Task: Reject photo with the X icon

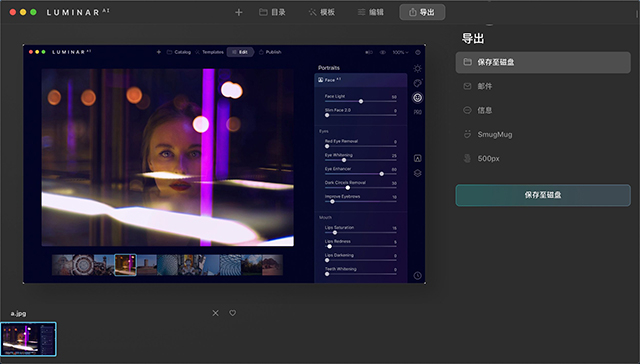Action: (216, 313)
